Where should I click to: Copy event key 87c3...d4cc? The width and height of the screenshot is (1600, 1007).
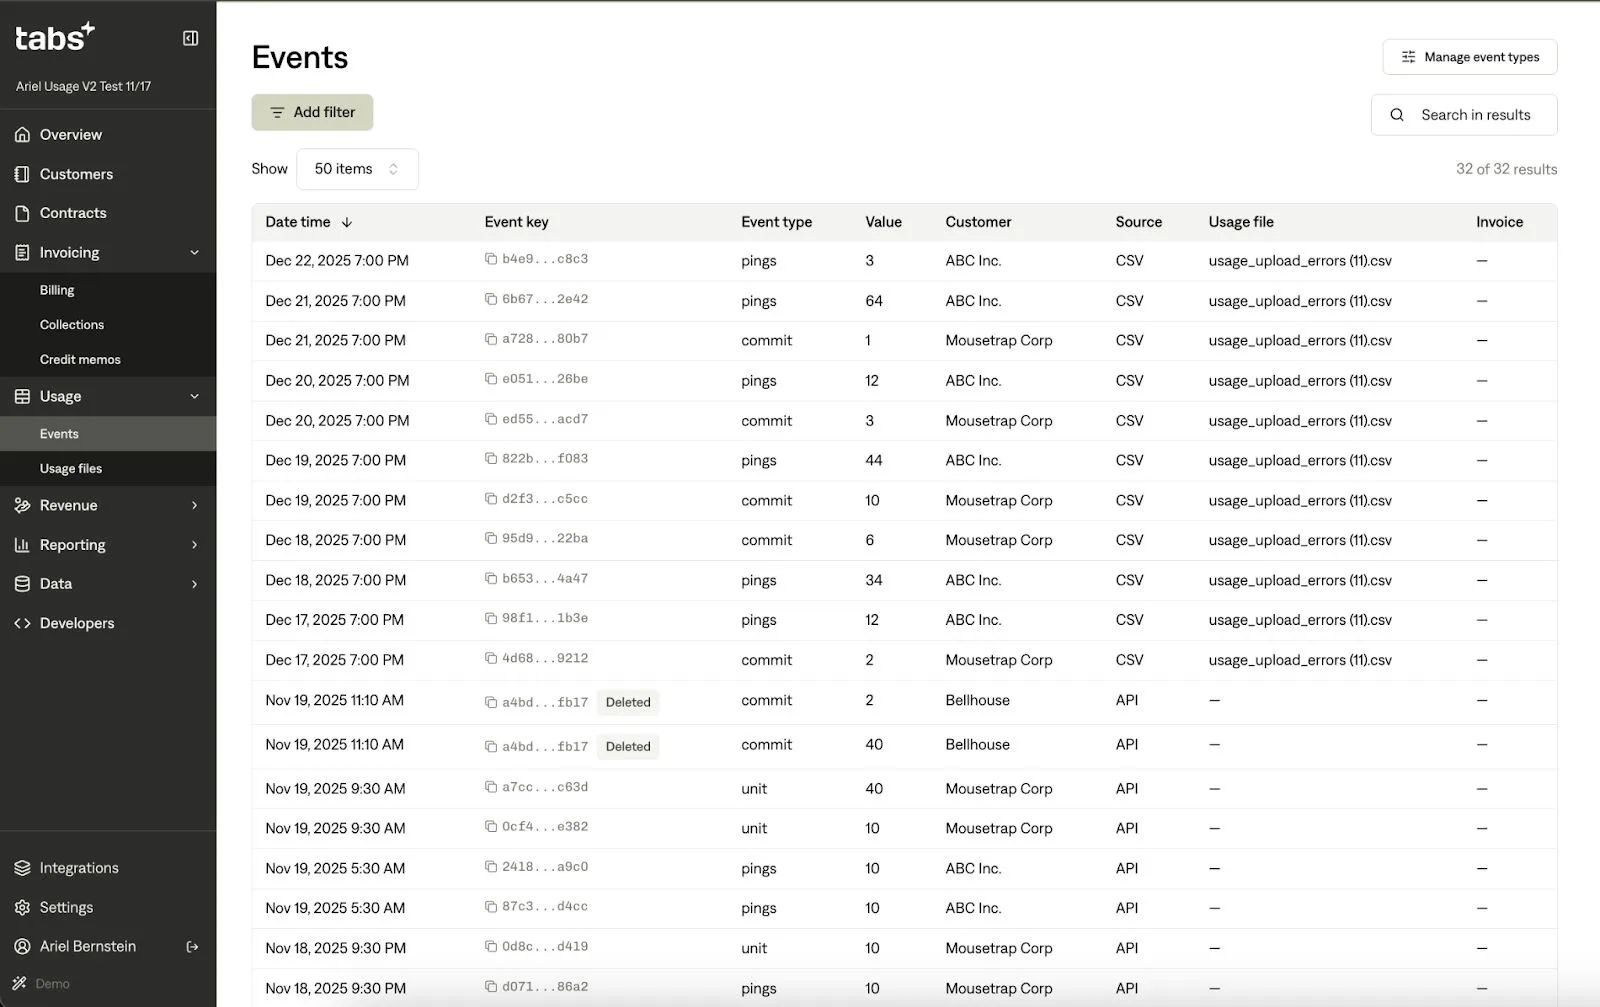pos(491,906)
